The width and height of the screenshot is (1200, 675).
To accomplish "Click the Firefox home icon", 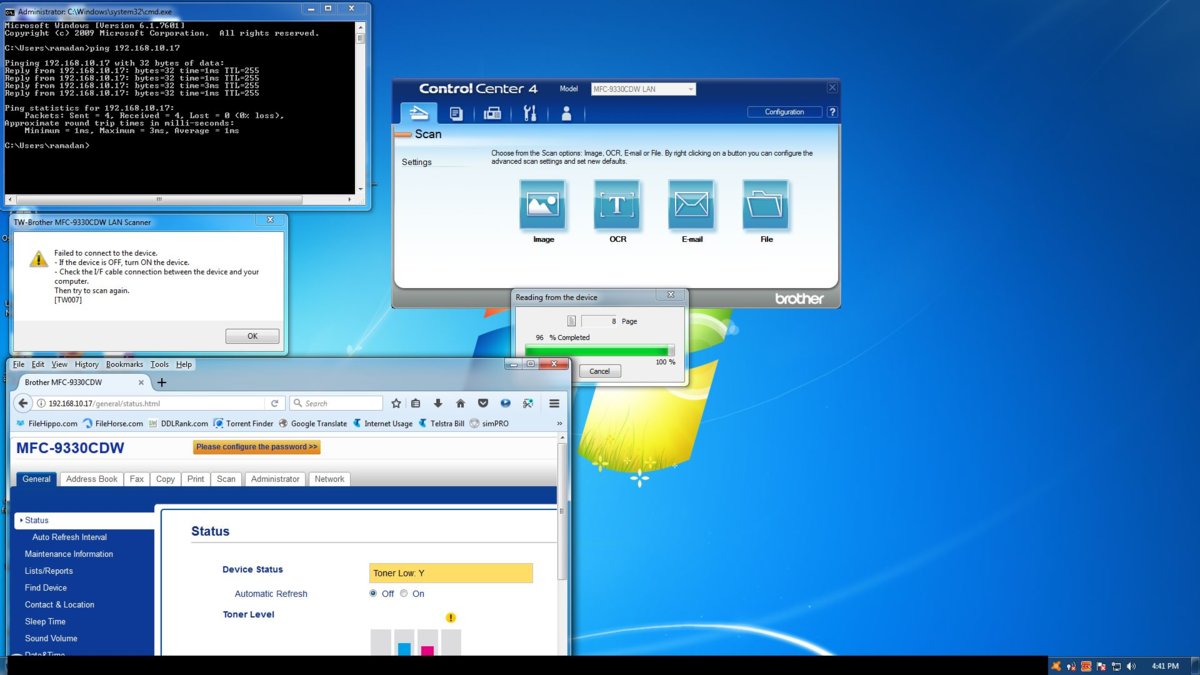I will (460, 403).
